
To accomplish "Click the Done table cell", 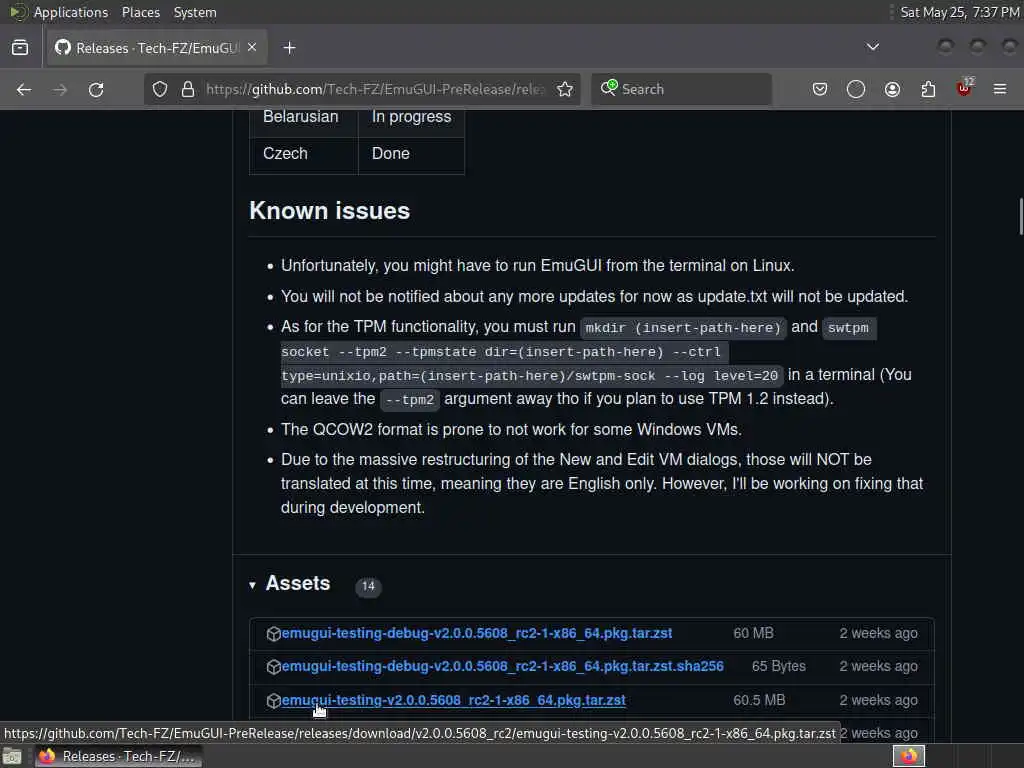I will coord(411,155).
